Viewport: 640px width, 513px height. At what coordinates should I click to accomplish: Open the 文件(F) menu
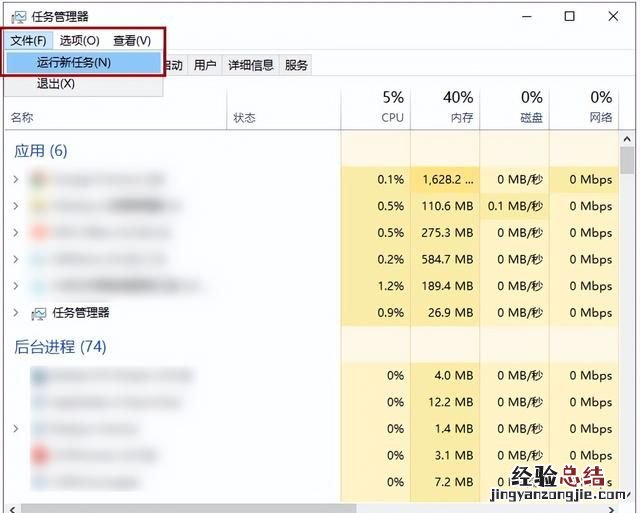(28, 40)
